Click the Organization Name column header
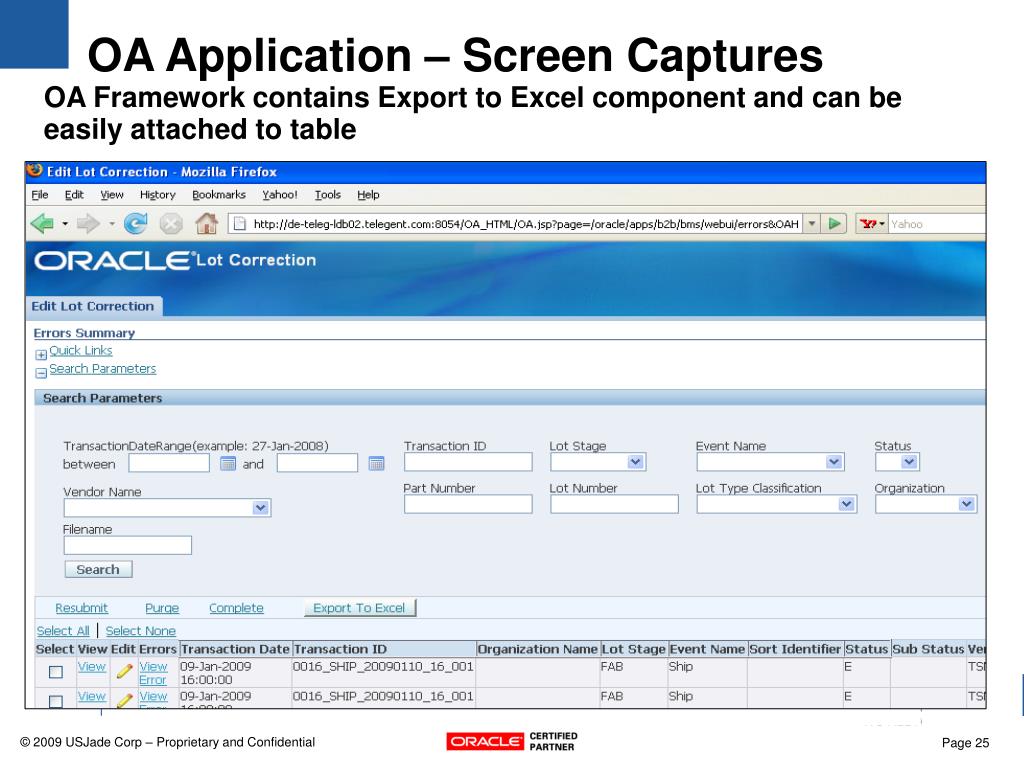Image resolution: width=1024 pixels, height=768 pixels. [x=537, y=649]
